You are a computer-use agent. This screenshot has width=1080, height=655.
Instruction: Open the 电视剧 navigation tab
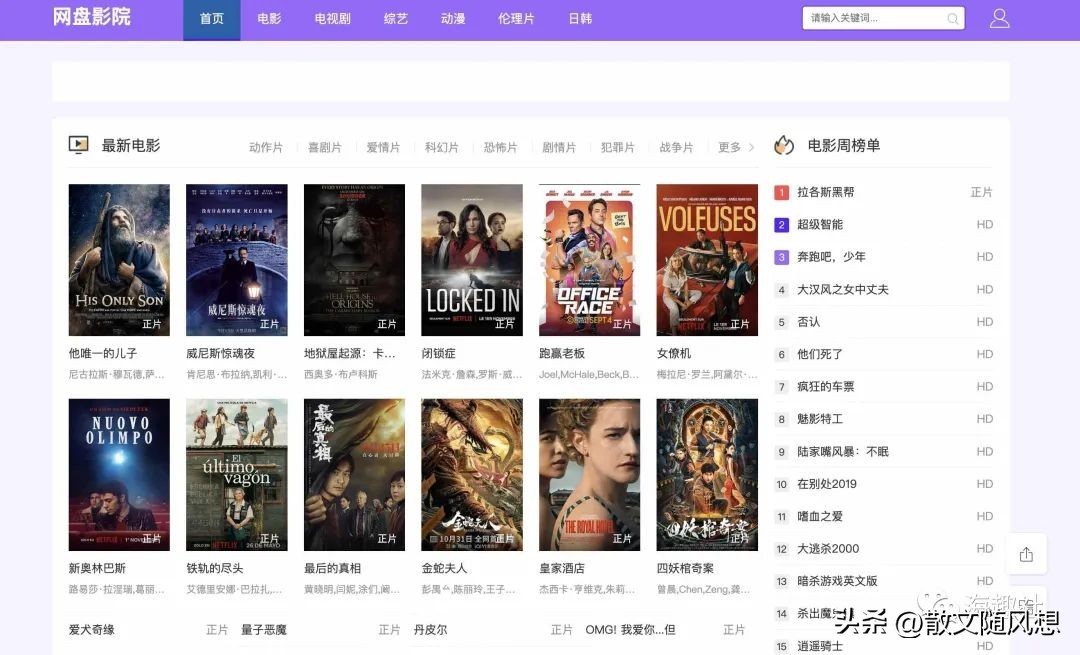[332, 19]
